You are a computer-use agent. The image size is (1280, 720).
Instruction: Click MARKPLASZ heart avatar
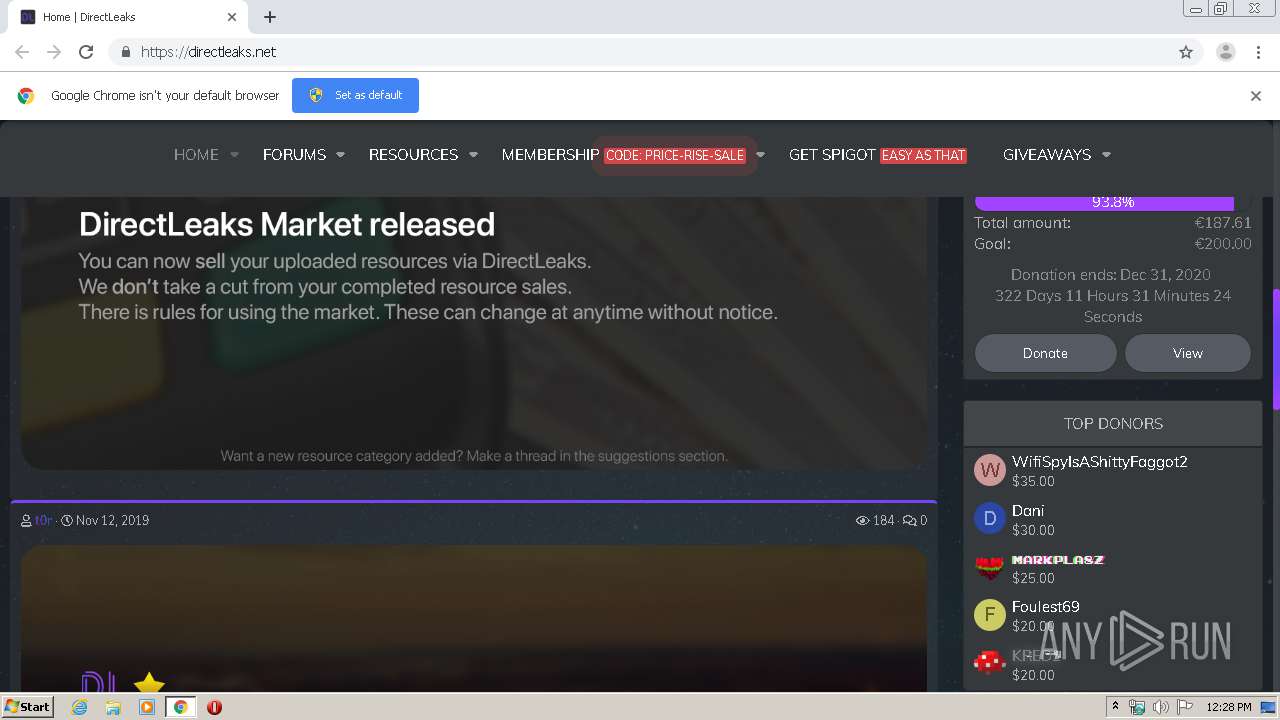[990, 567]
